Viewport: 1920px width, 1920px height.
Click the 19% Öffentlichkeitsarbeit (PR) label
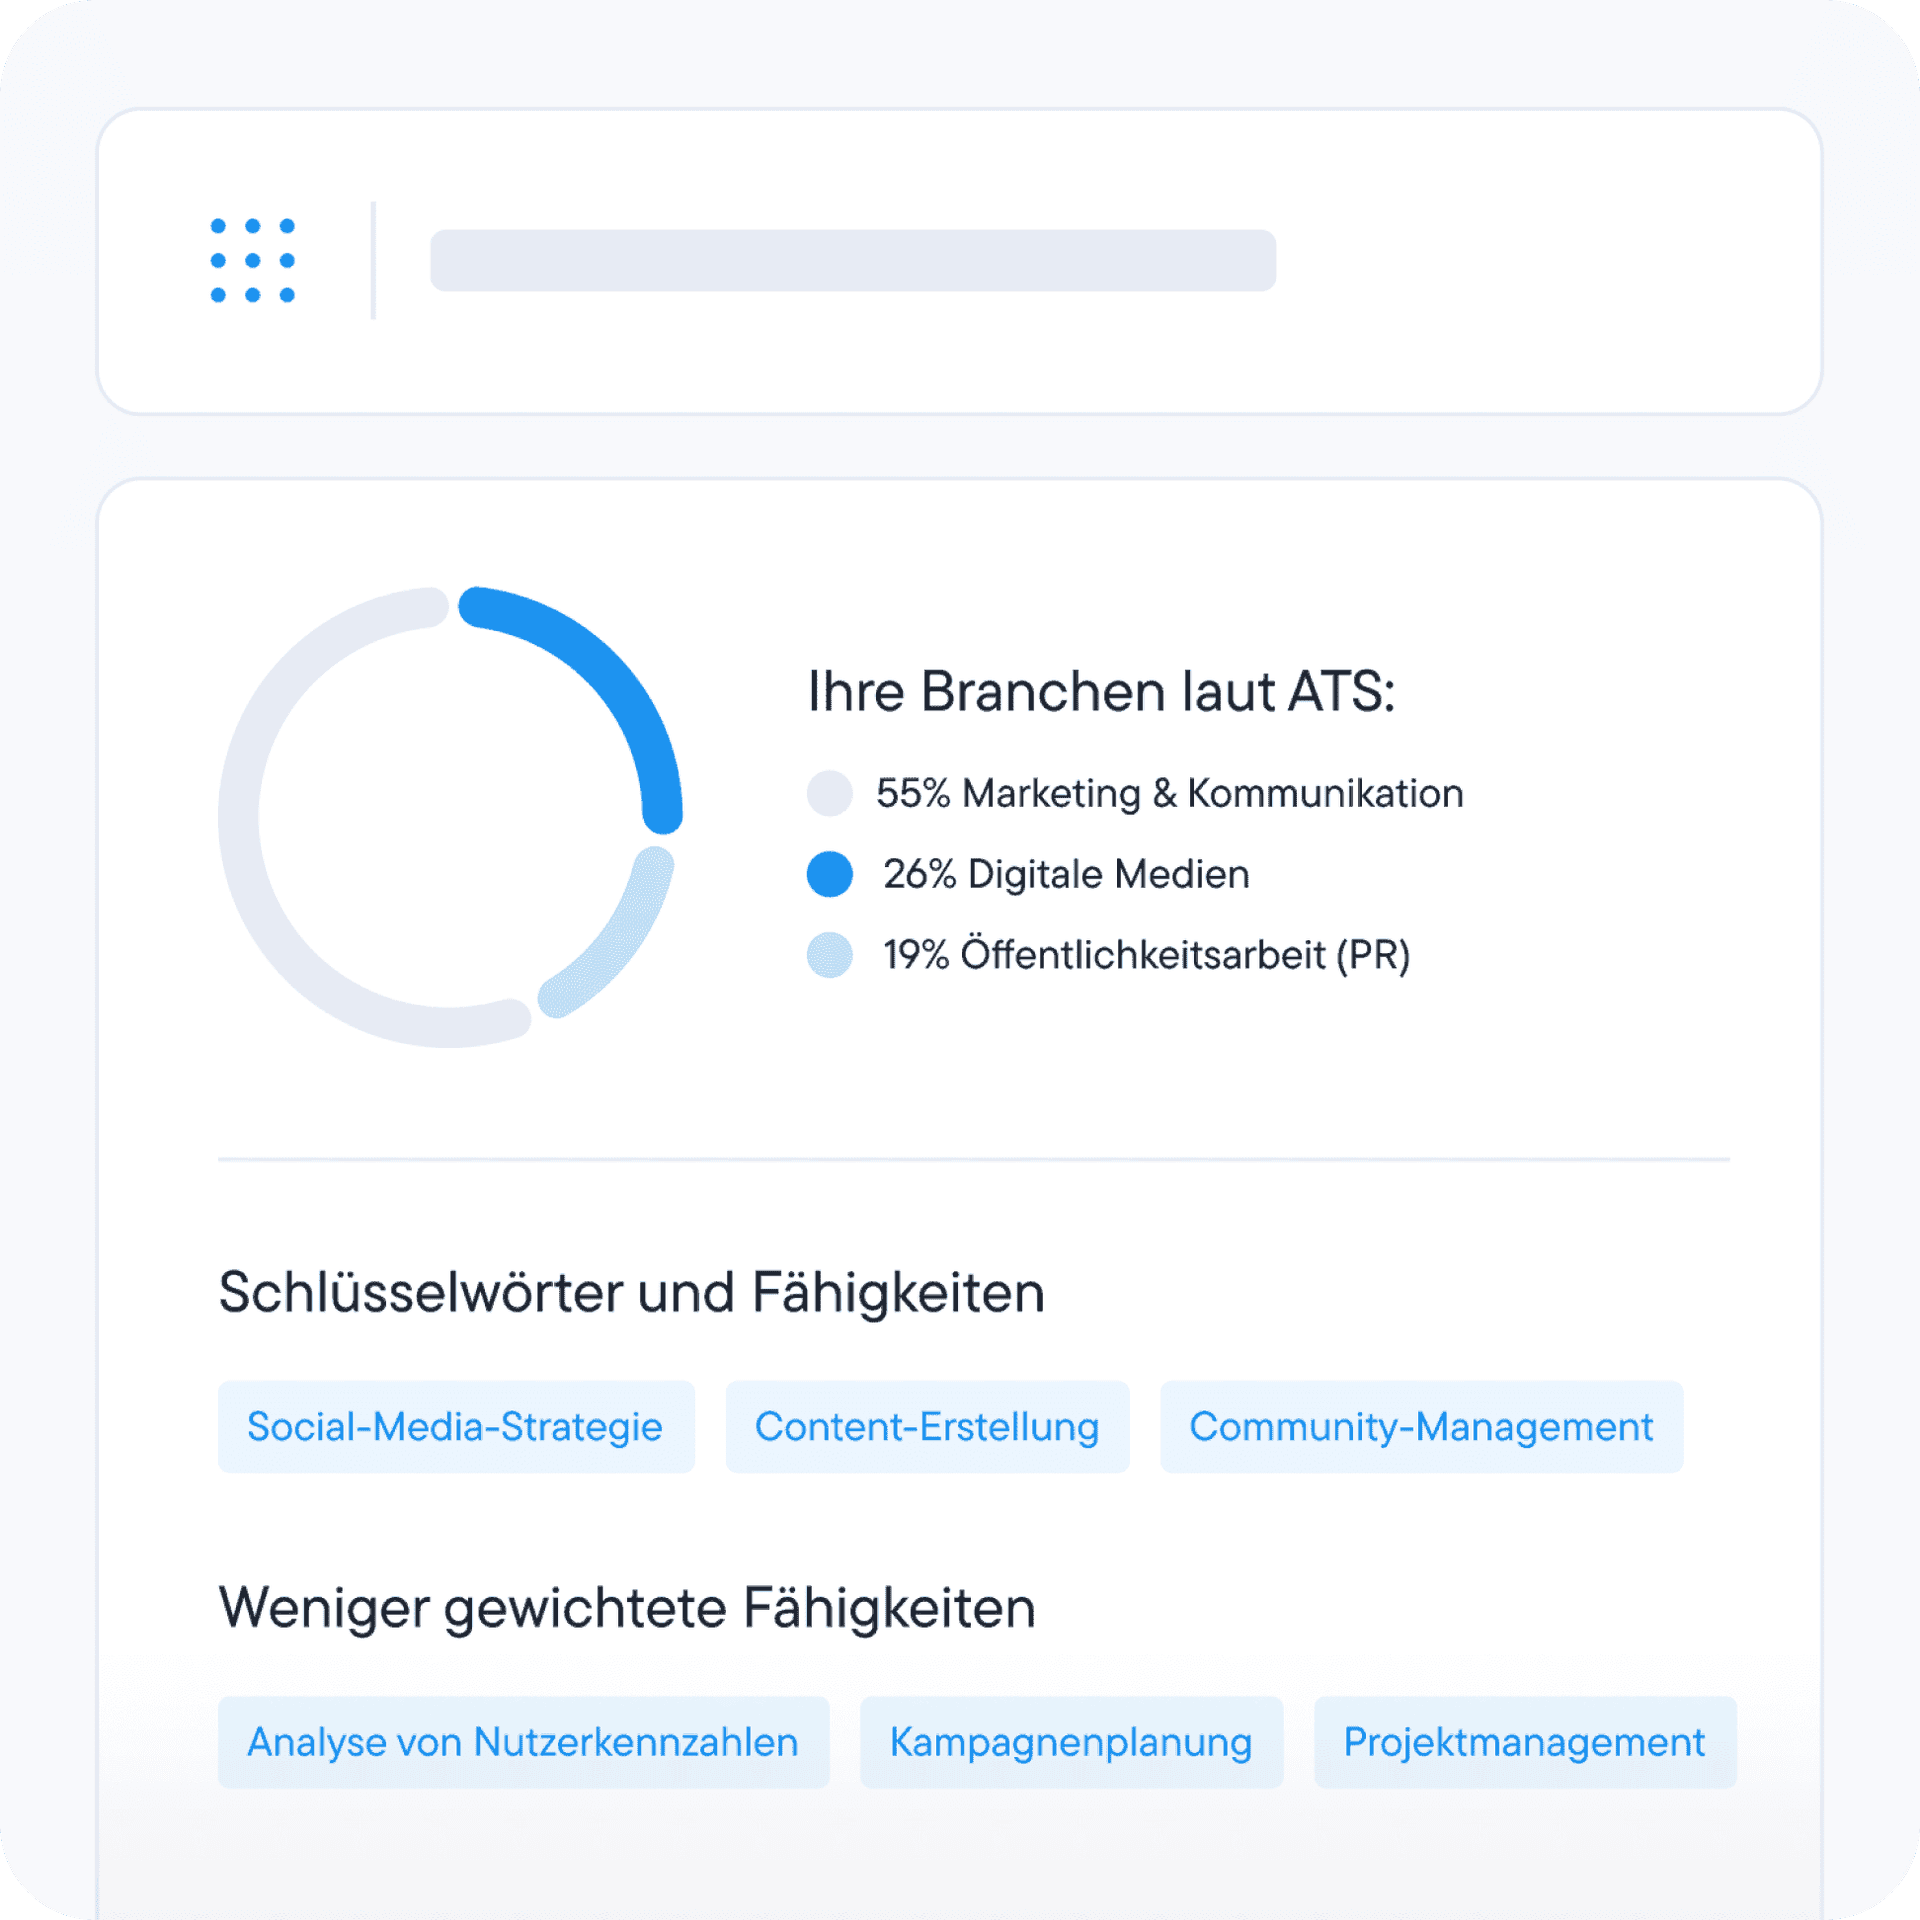(1146, 955)
